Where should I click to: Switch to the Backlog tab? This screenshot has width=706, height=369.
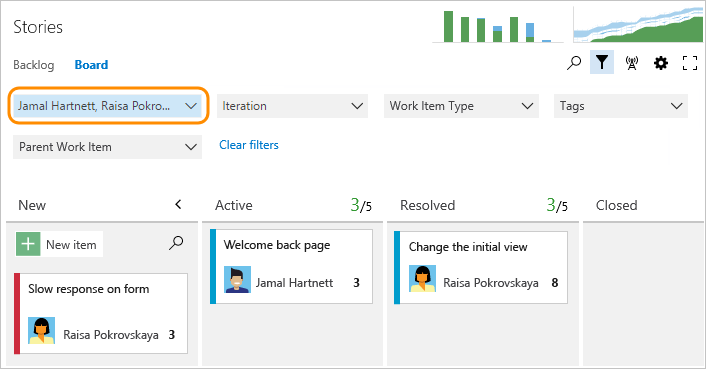point(34,65)
